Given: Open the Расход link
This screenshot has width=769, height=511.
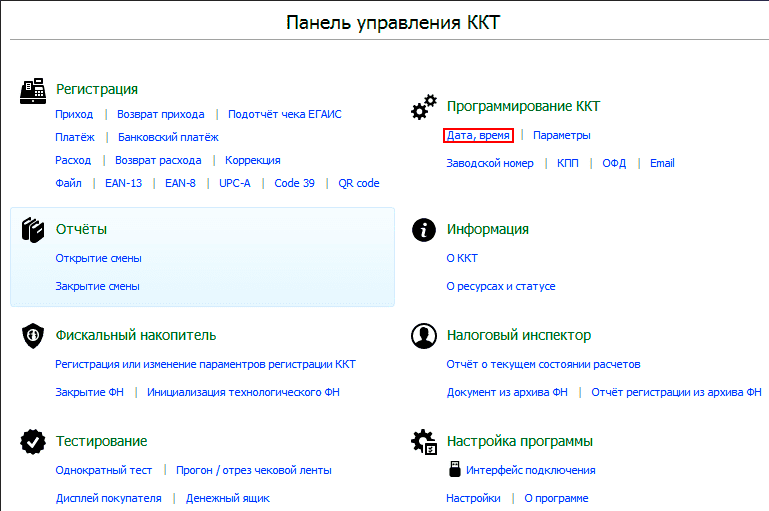Looking at the screenshot, I should pos(73,160).
